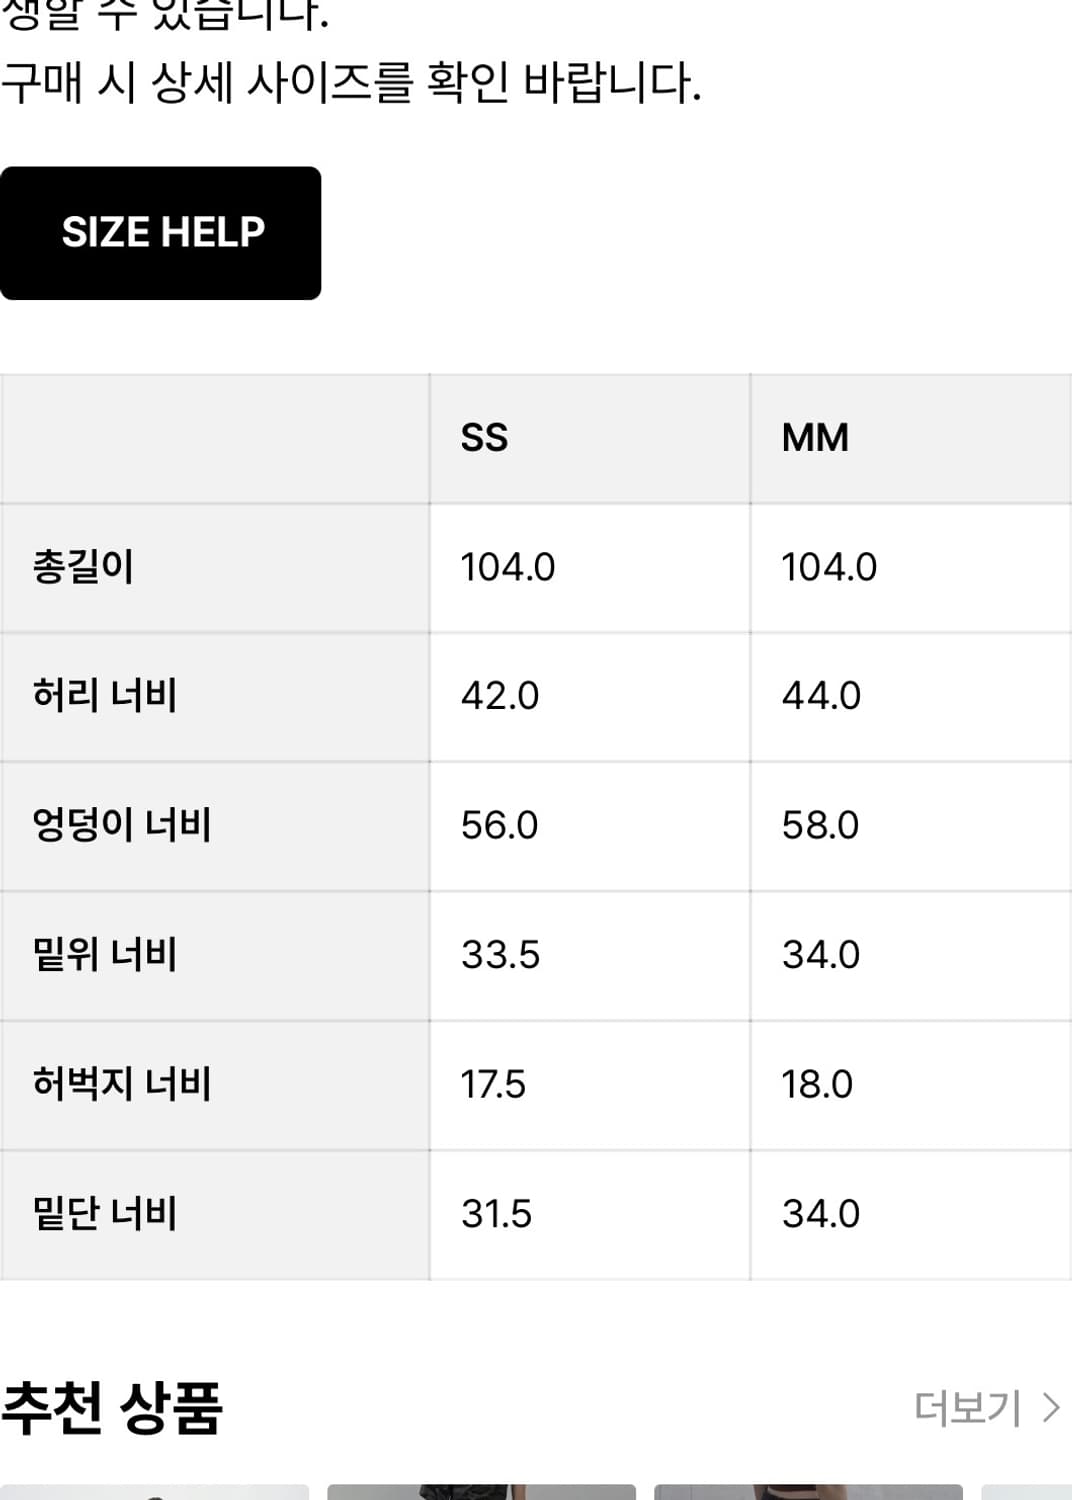Select the SS size column header

coord(484,438)
